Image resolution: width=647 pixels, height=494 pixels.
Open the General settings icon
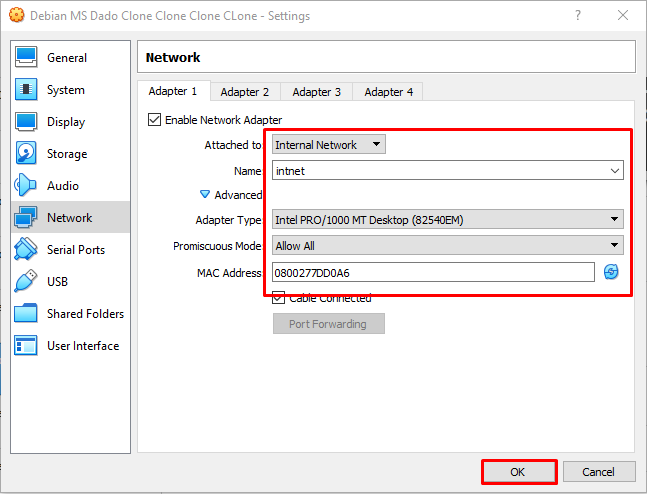coord(26,57)
